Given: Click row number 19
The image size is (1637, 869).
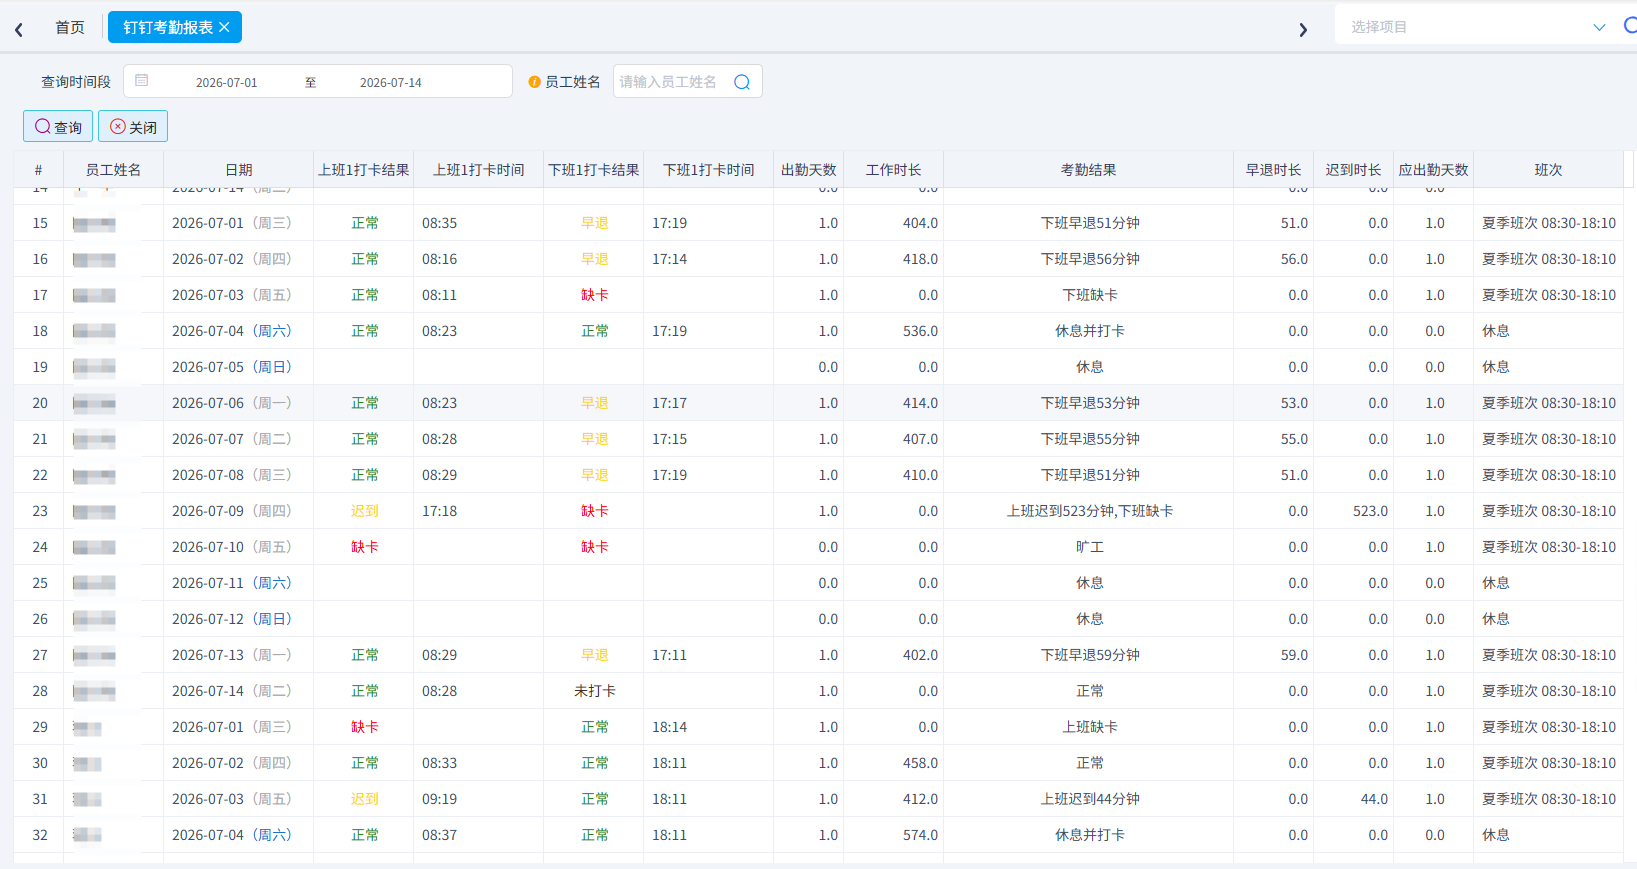Looking at the screenshot, I should click(x=40, y=367).
